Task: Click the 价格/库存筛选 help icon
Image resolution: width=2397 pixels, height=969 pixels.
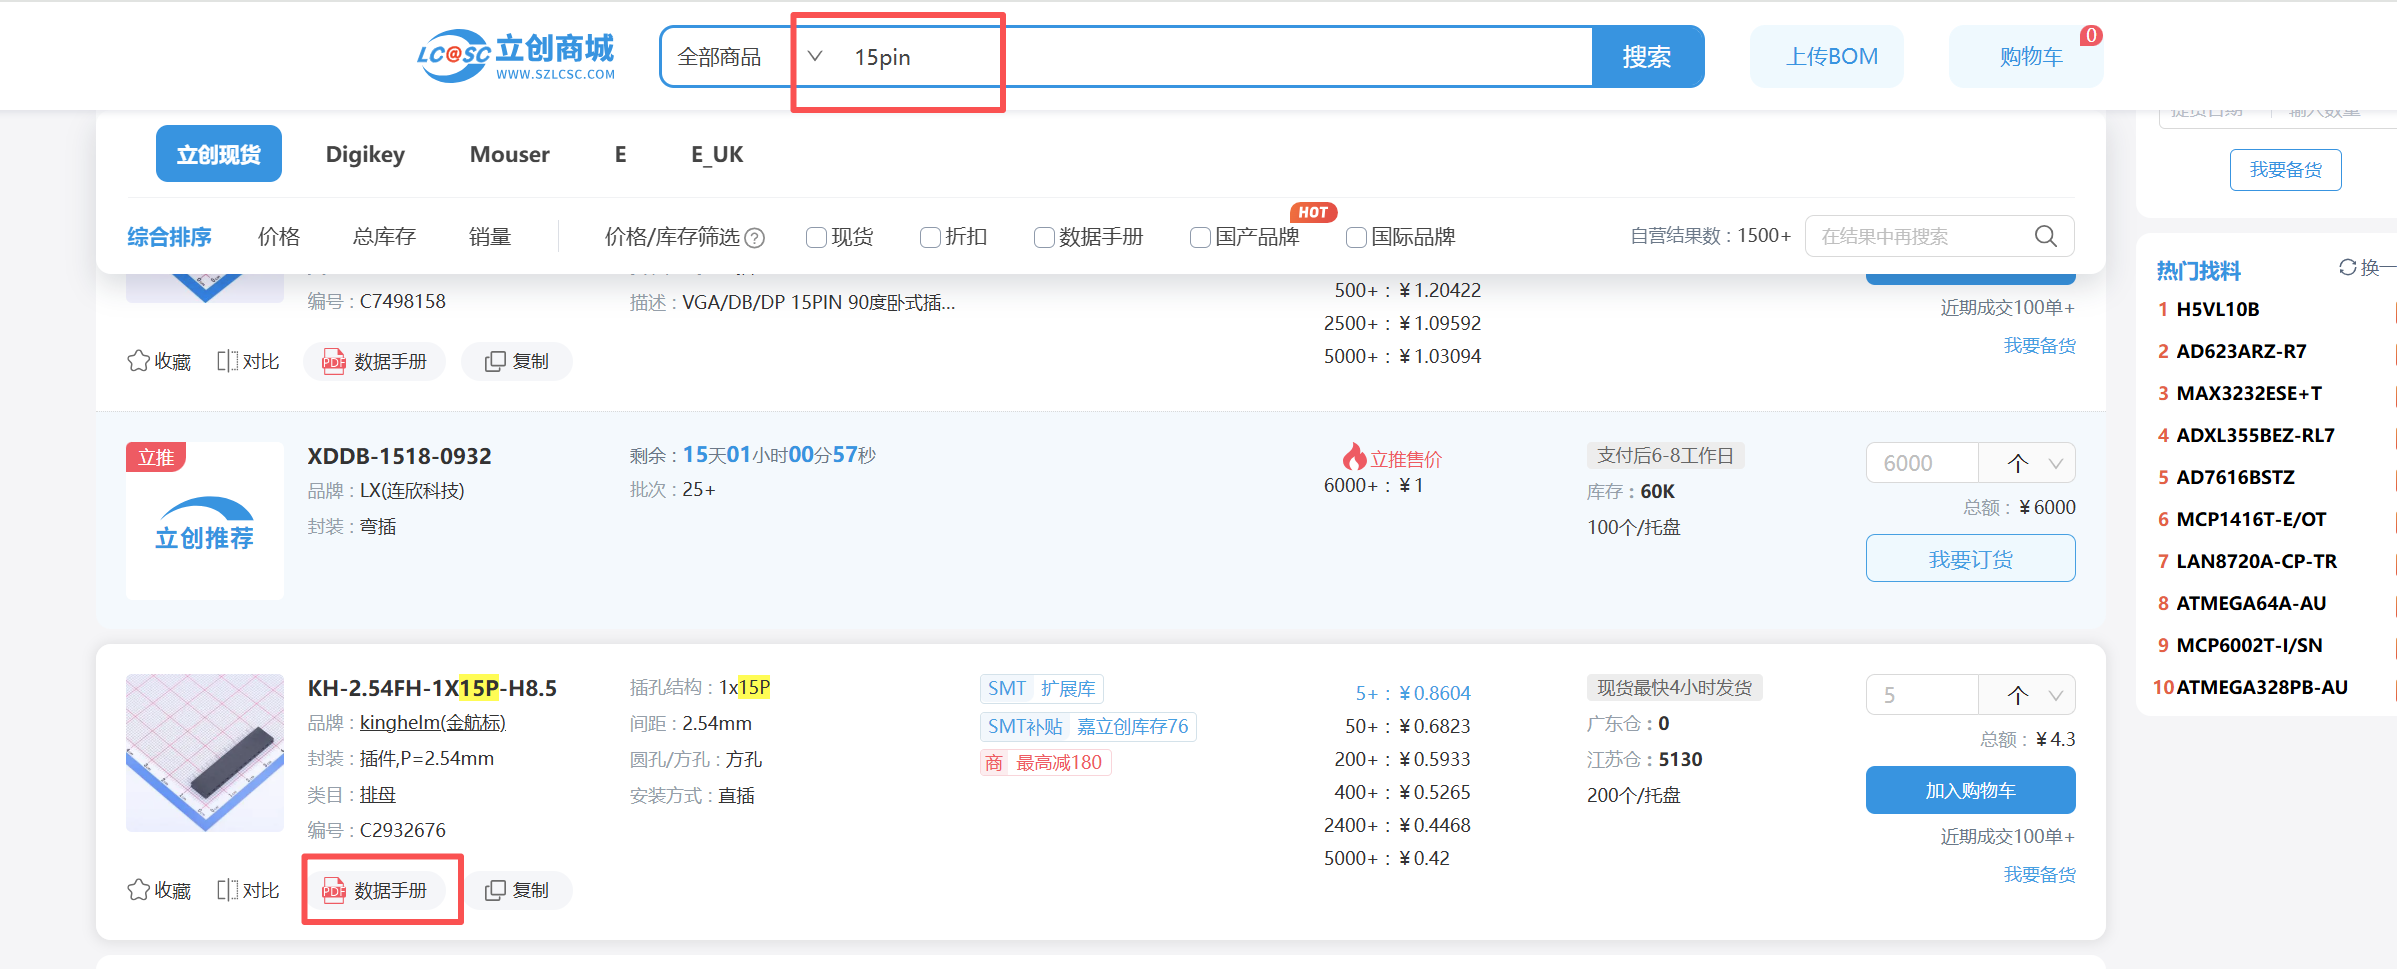Action: pyautogui.click(x=755, y=238)
